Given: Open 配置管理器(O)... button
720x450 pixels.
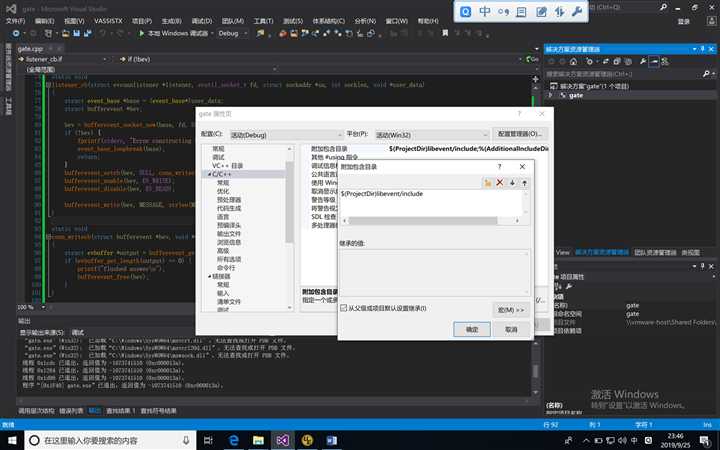Looking at the screenshot, I should 520,134.
